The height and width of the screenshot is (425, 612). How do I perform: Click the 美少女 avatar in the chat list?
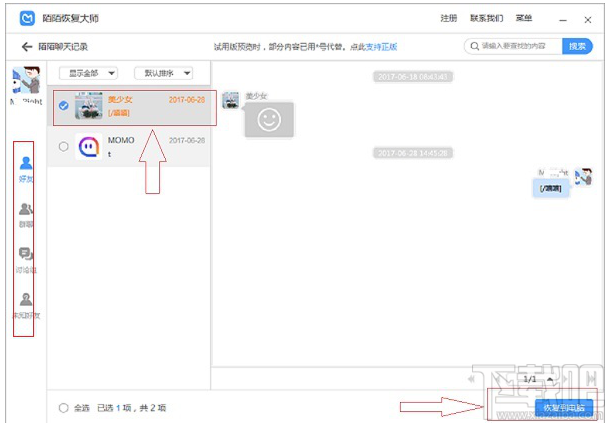tap(89, 106)
